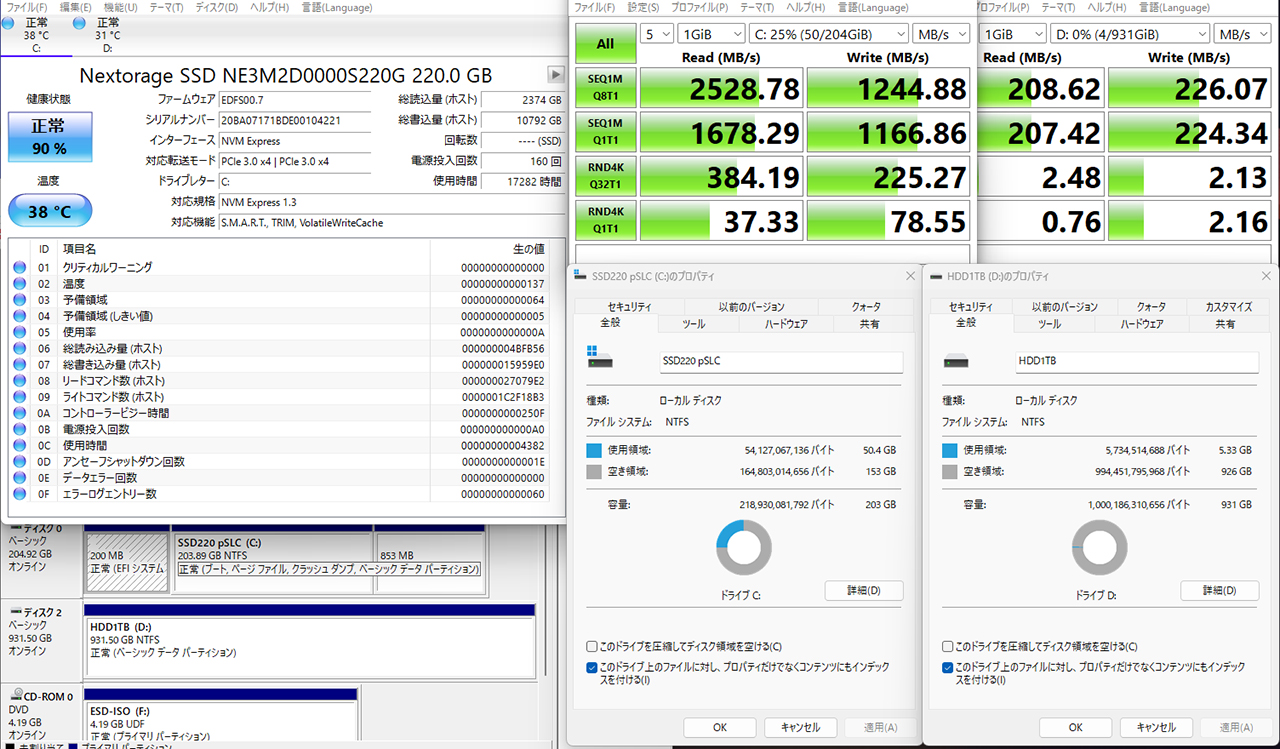1280x749 pixels.
Task: Open the D: 0% (4/931GiB) drive dropdown
Action: pyautogui.click(x=1131, y=34)
